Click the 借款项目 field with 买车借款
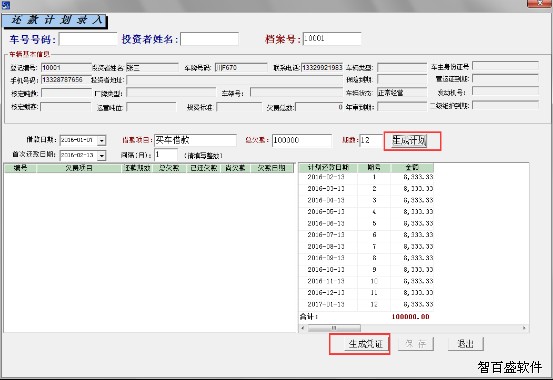This screenshot has height=380, width=553. pyautogui.click(x=195, y=140)
